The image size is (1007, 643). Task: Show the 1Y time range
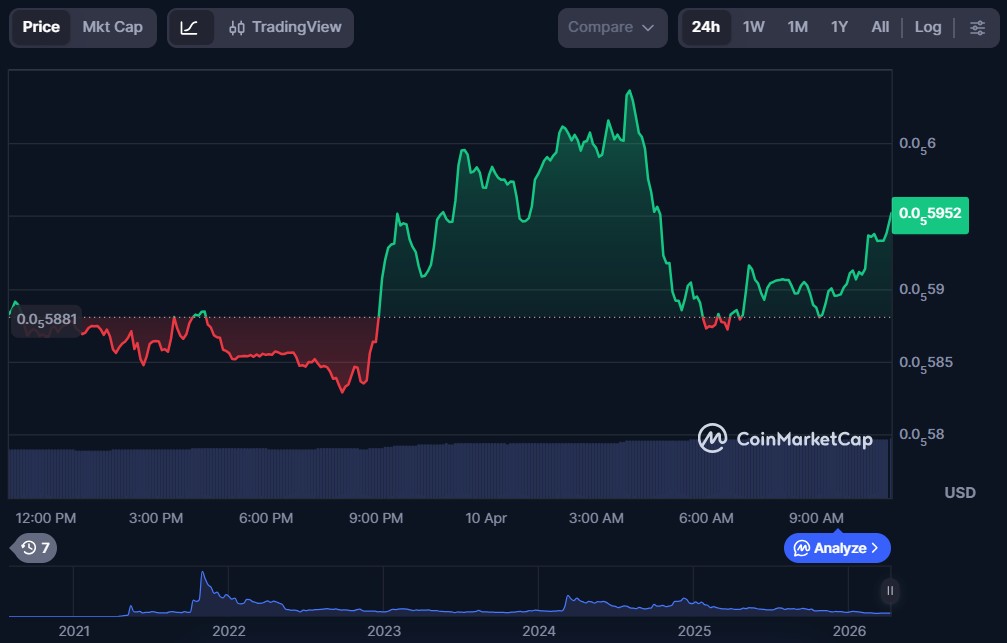[839, 27]
